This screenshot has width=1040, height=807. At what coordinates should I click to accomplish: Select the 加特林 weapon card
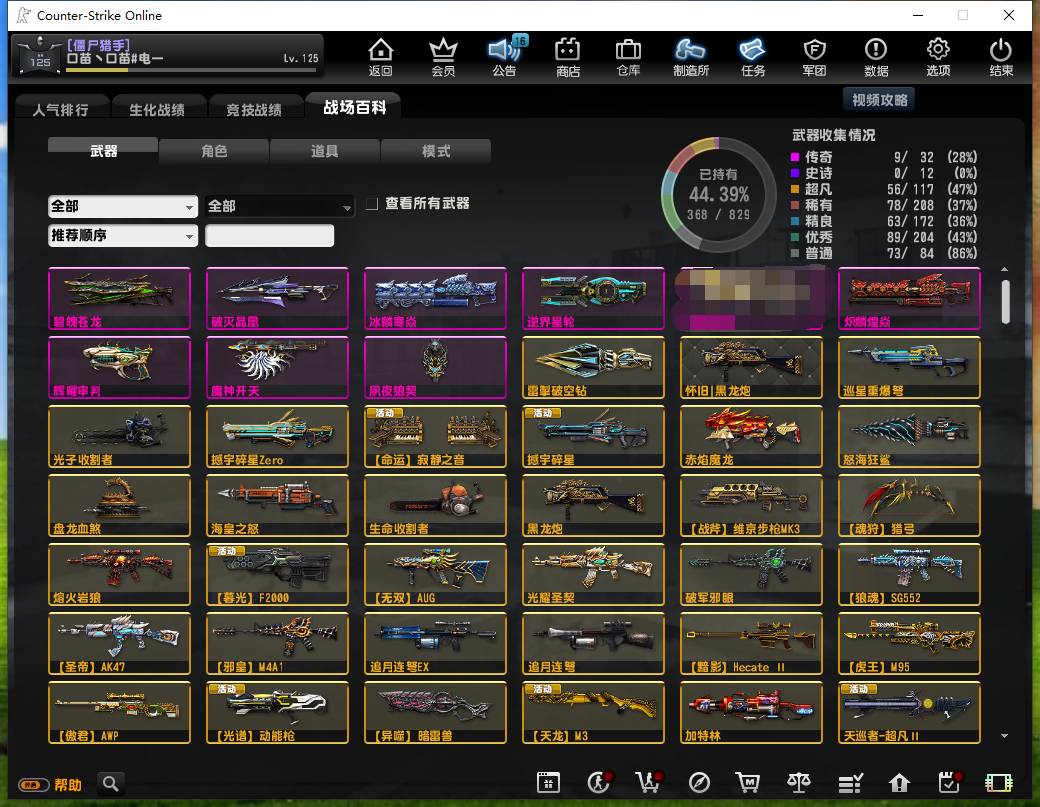click(x=751, y=712)
